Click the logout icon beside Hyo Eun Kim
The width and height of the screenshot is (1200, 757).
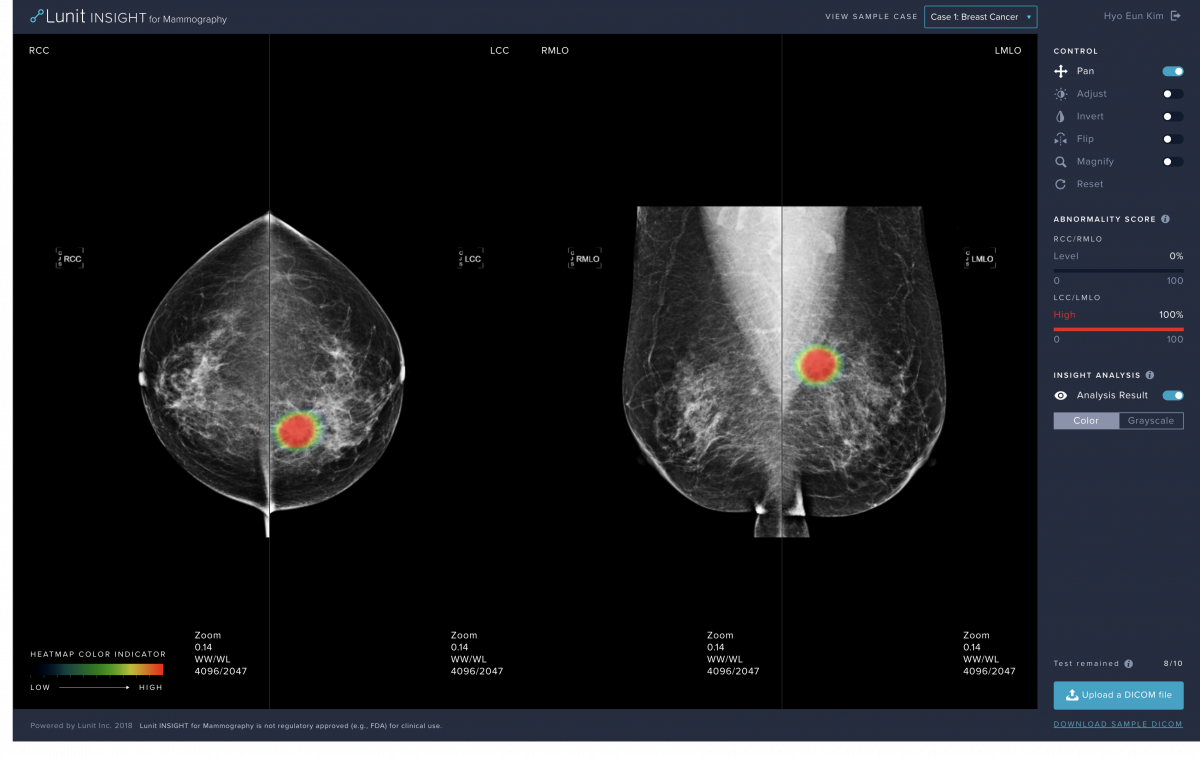pos(1176,16)
